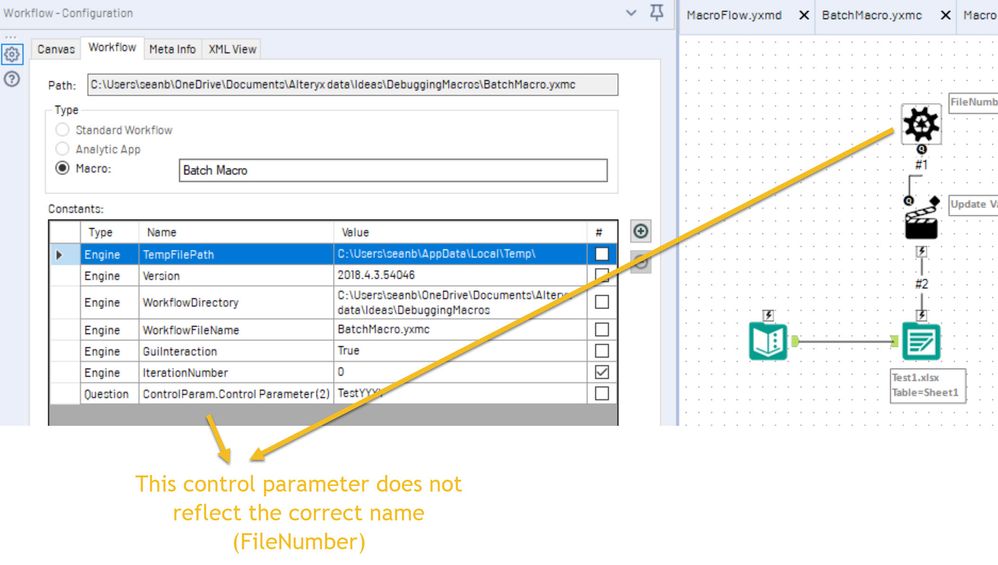This screenshot has width=998, height=565.
Task: Select the 2018.4.3.54046 value cell
Action: 460,276
